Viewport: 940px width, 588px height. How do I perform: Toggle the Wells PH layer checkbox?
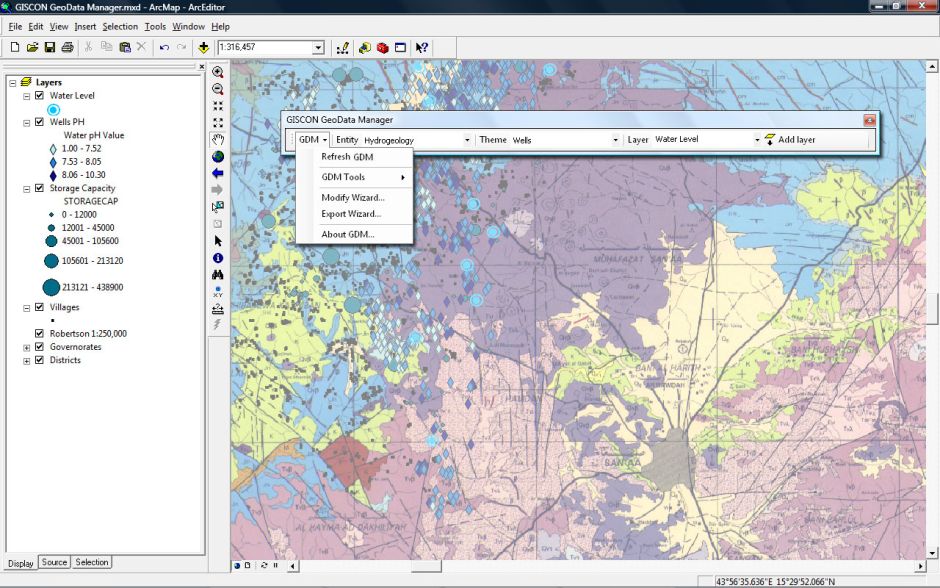39,122
